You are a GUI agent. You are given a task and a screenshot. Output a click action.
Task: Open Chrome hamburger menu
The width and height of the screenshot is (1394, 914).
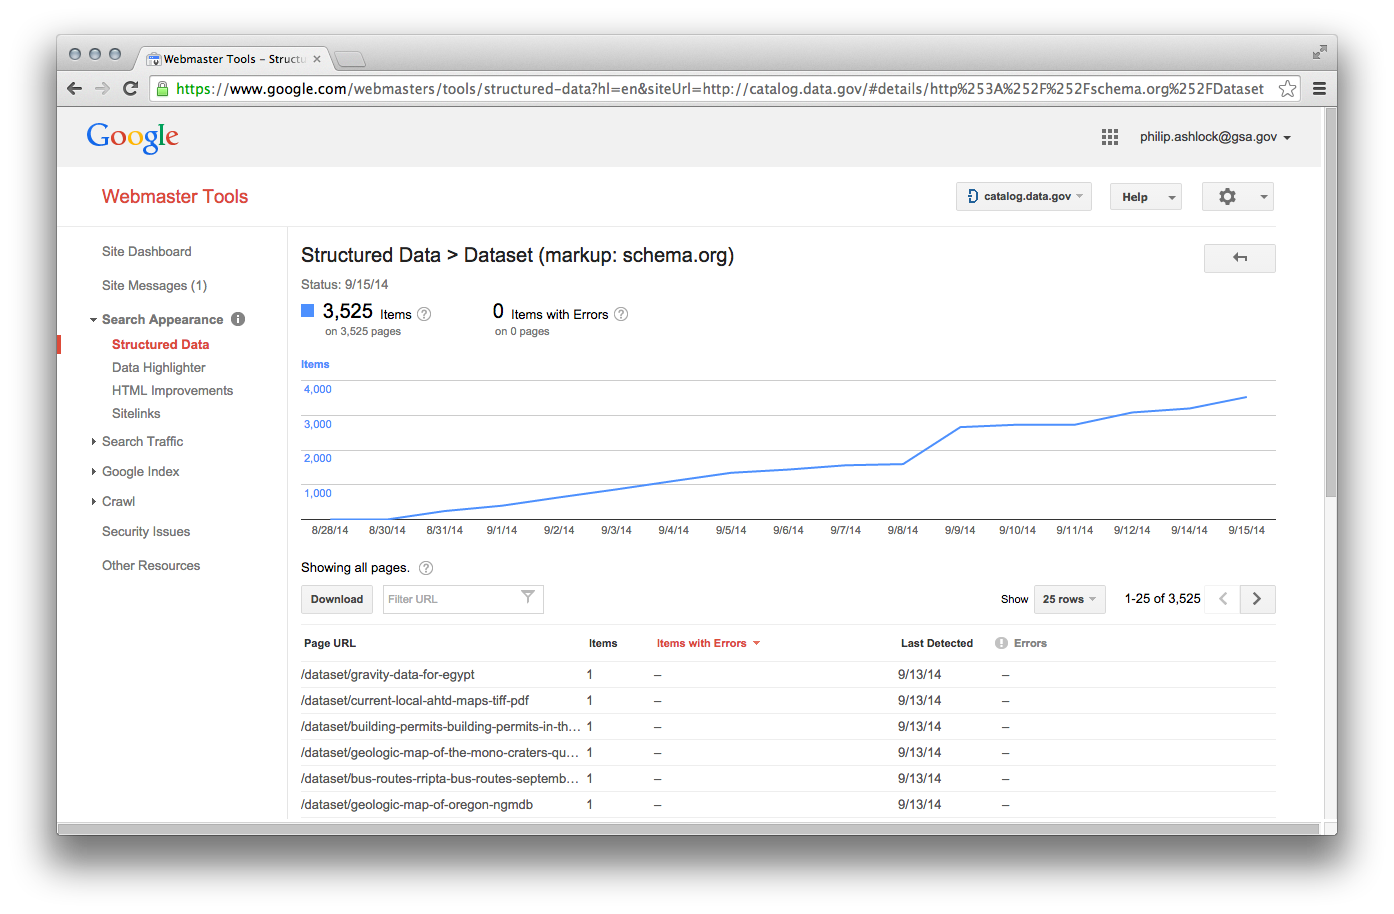pyautogui.click(x=1319, y=88)
